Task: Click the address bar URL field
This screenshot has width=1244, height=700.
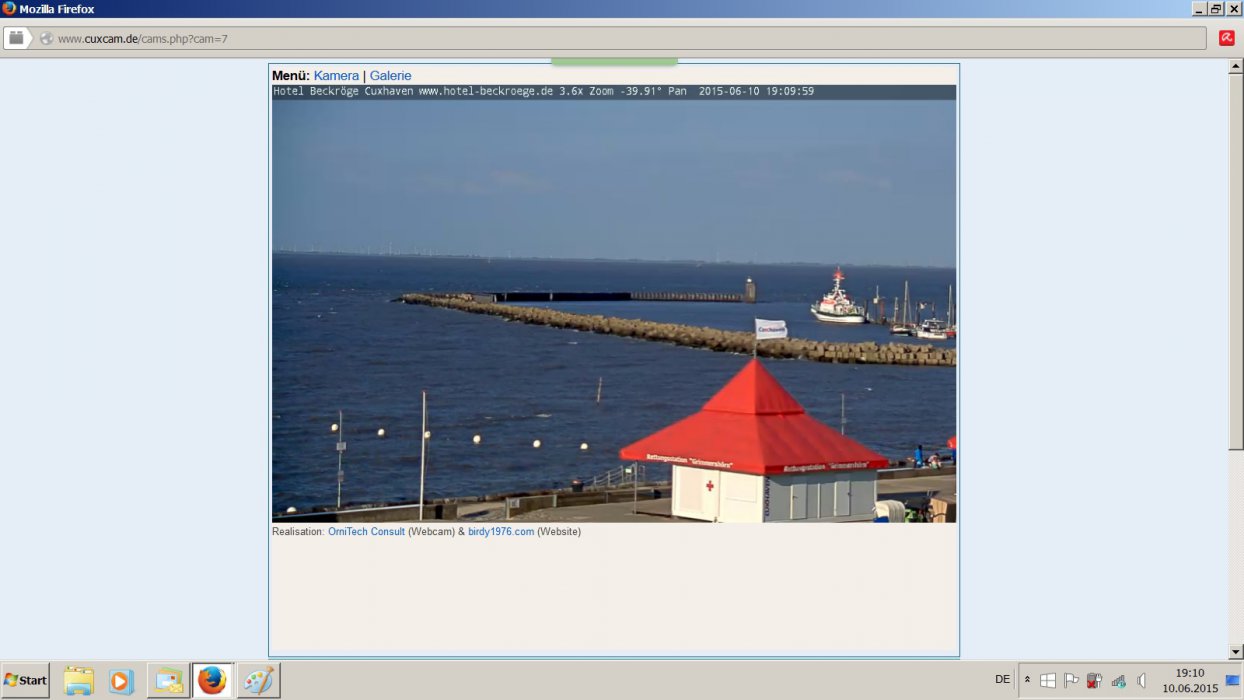Action: click(620, 39)
